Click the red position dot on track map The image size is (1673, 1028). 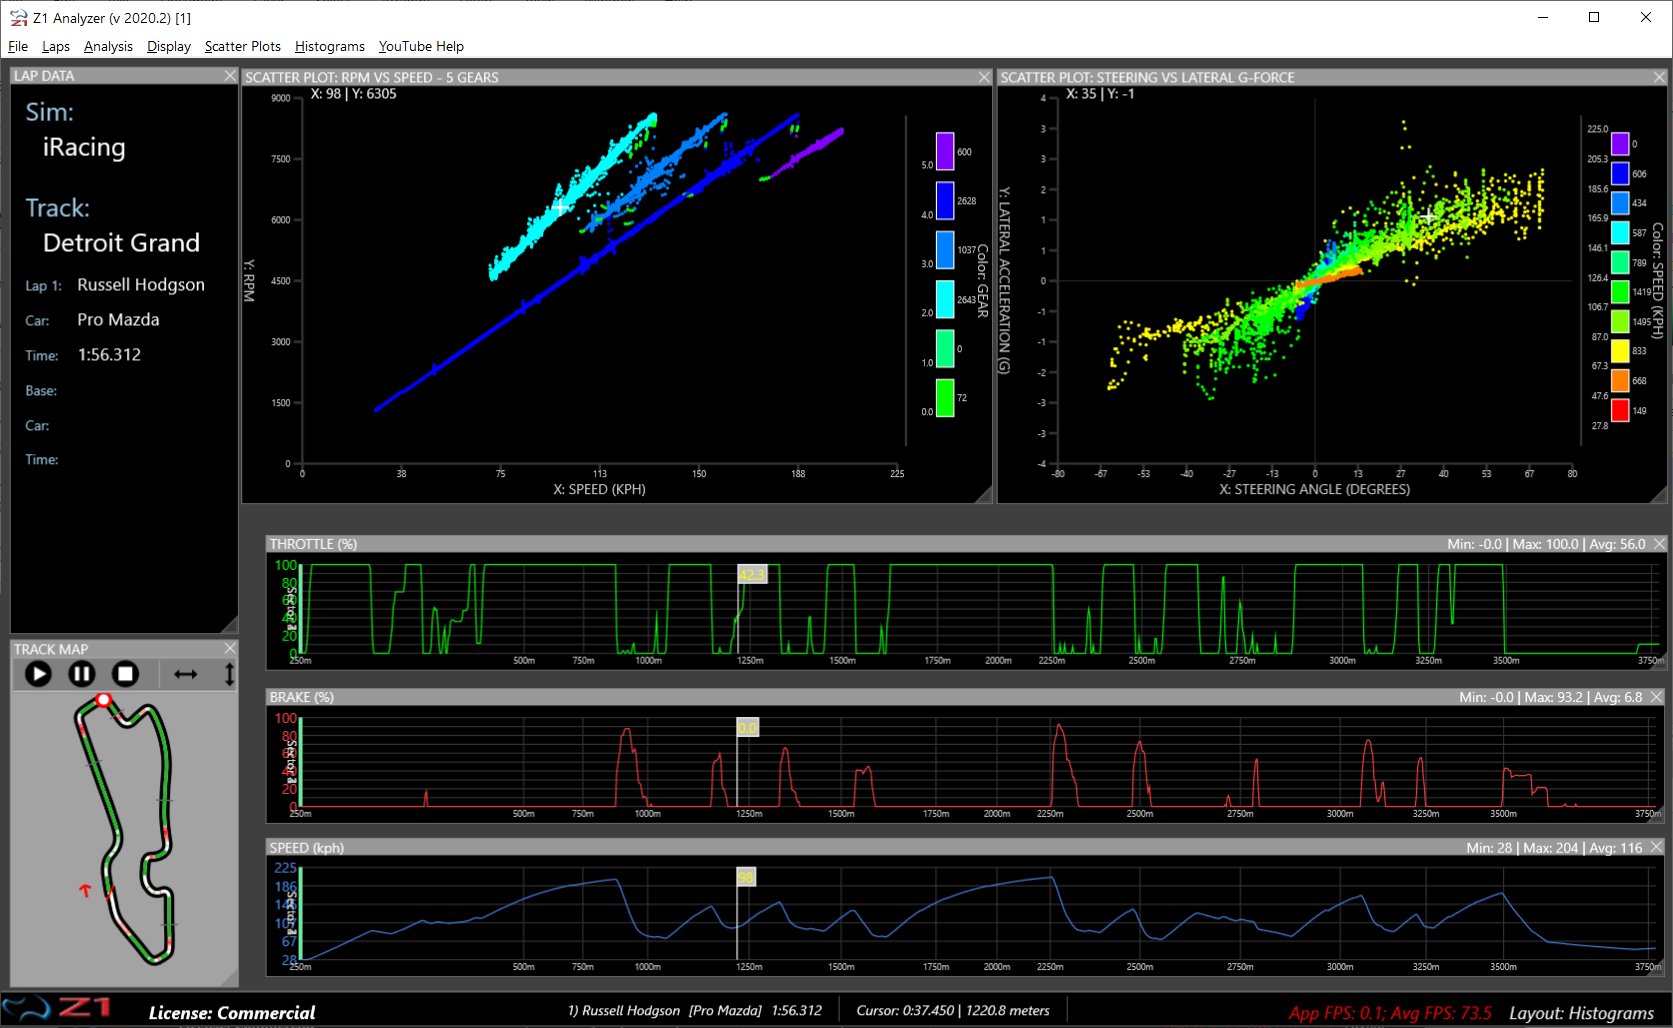click(103, 700)
